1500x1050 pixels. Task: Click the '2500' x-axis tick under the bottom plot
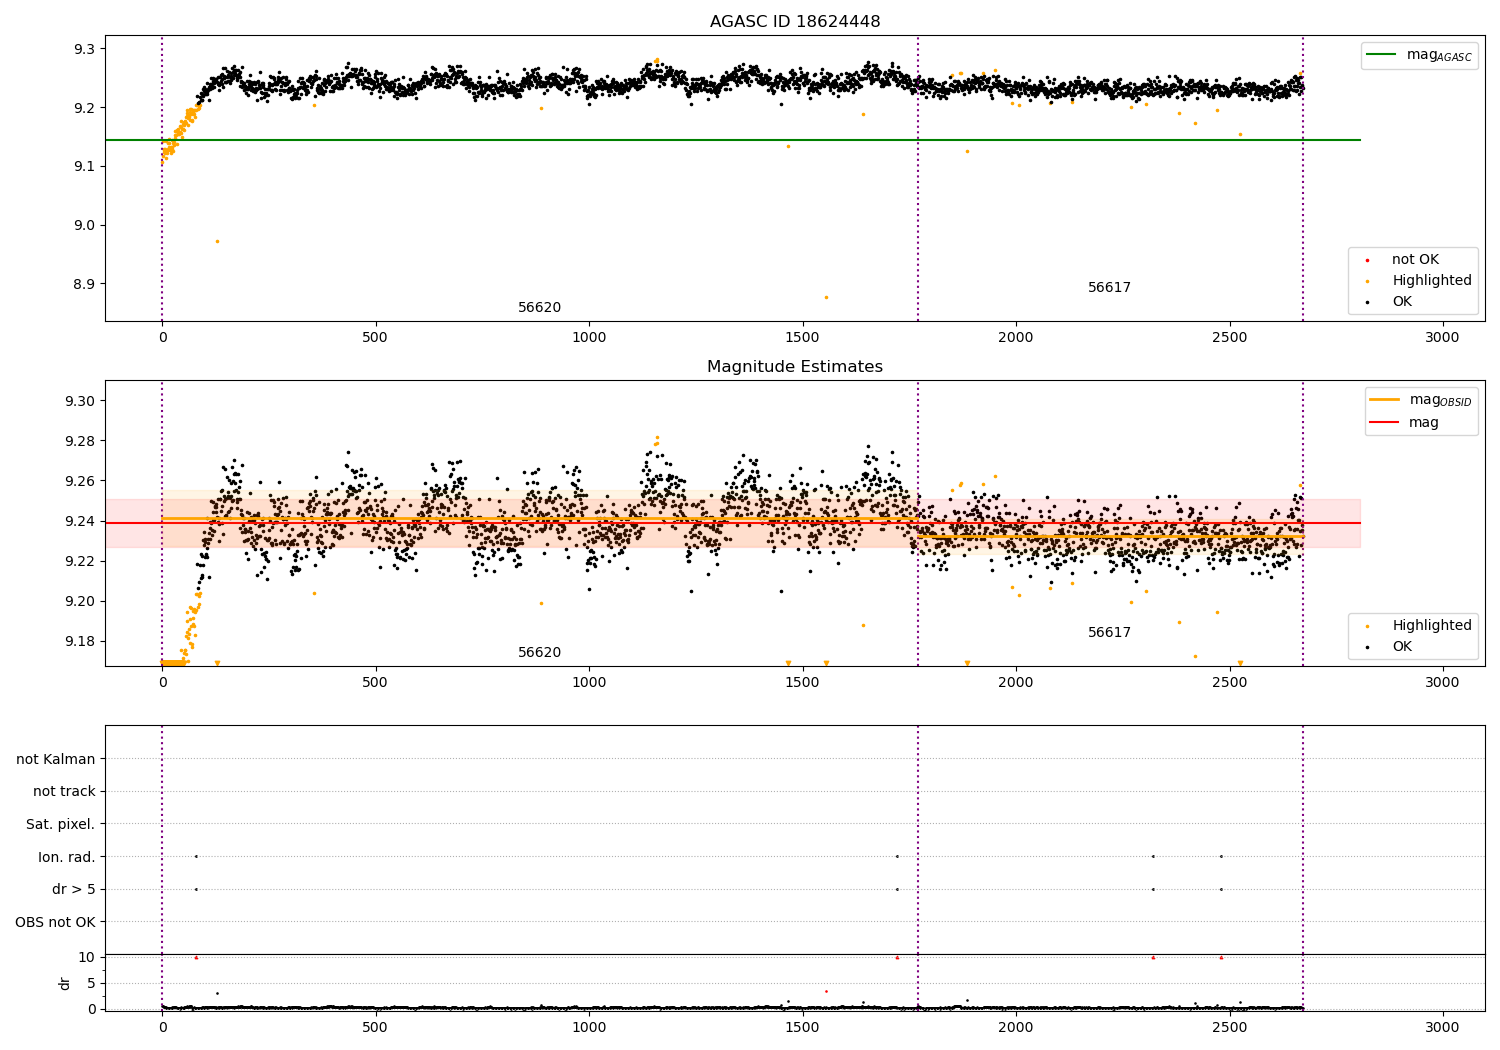point(1229,1027)
